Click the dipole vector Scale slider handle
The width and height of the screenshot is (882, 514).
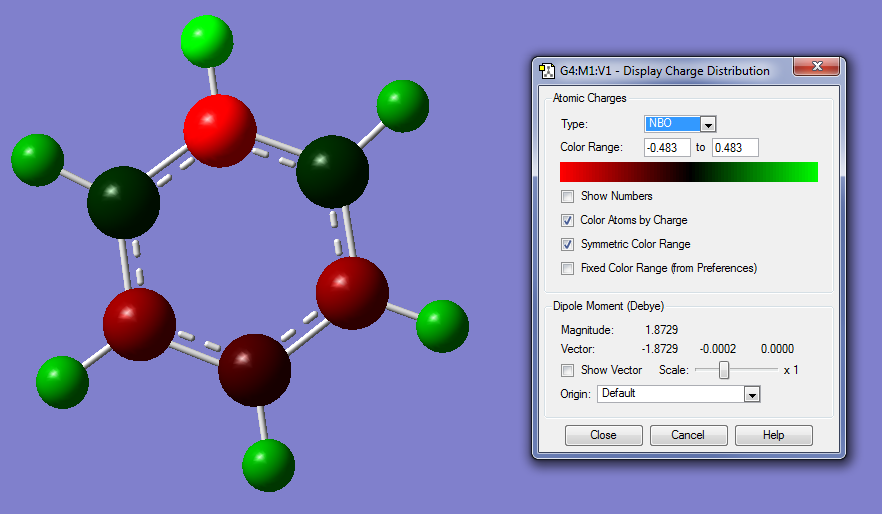tap(724, 370)
